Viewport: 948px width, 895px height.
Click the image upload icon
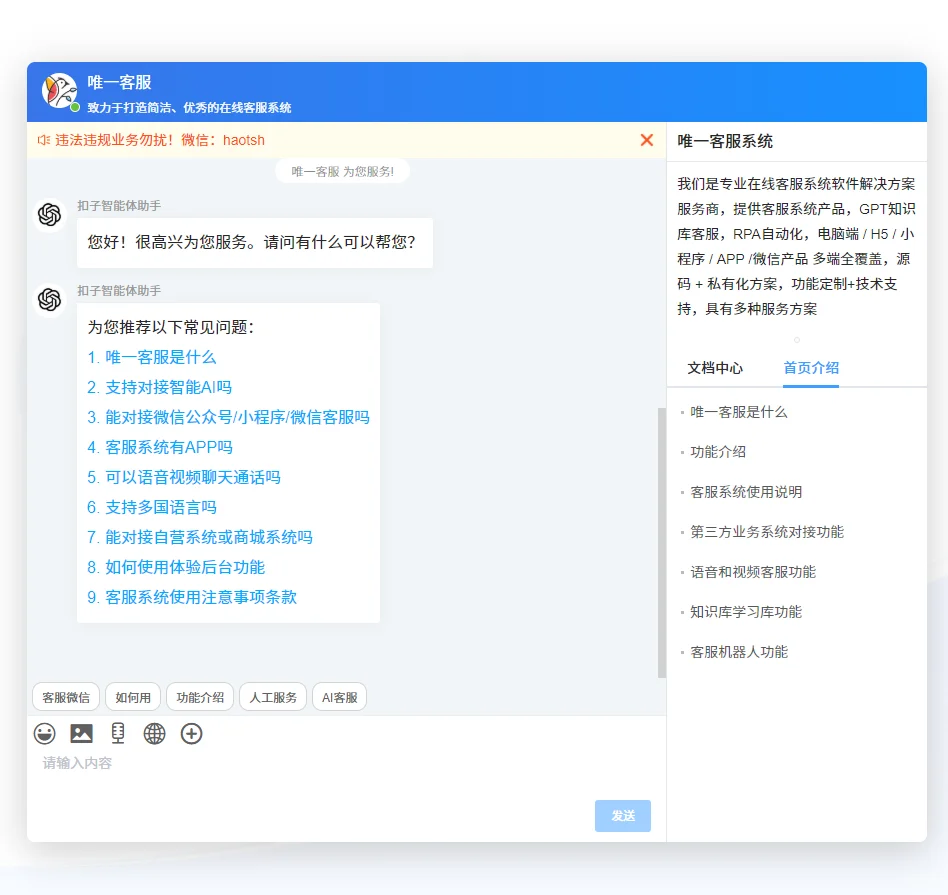pos(81,733)
